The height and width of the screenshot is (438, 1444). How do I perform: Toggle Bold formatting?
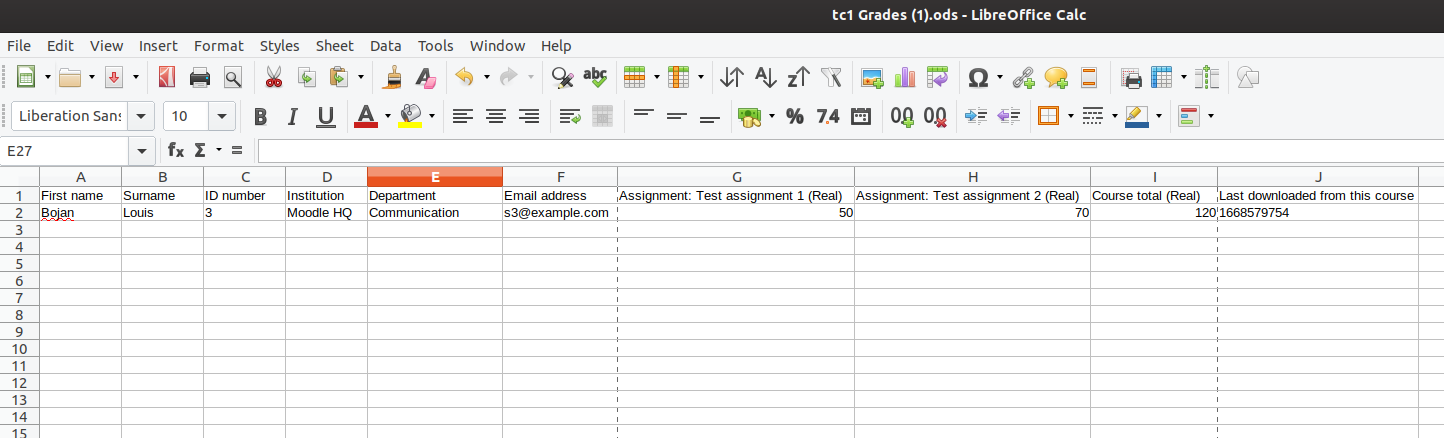(260, 116)
